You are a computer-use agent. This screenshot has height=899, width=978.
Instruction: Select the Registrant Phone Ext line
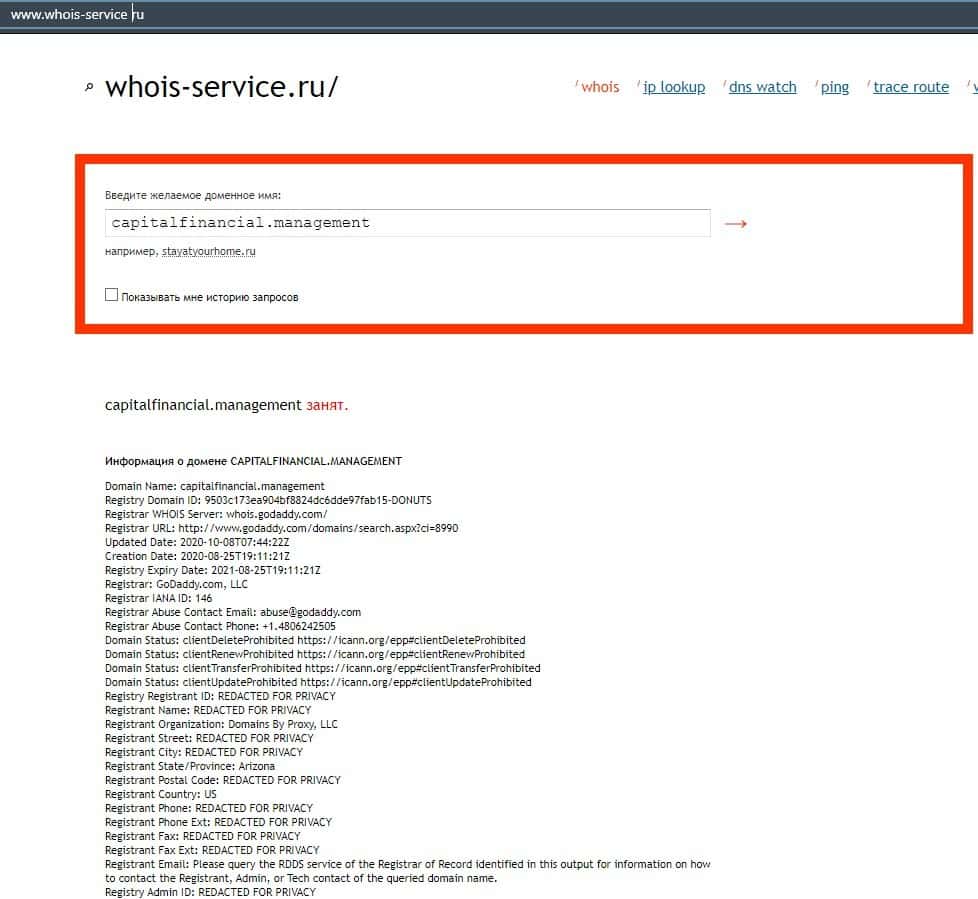click(x=218, y=822)
